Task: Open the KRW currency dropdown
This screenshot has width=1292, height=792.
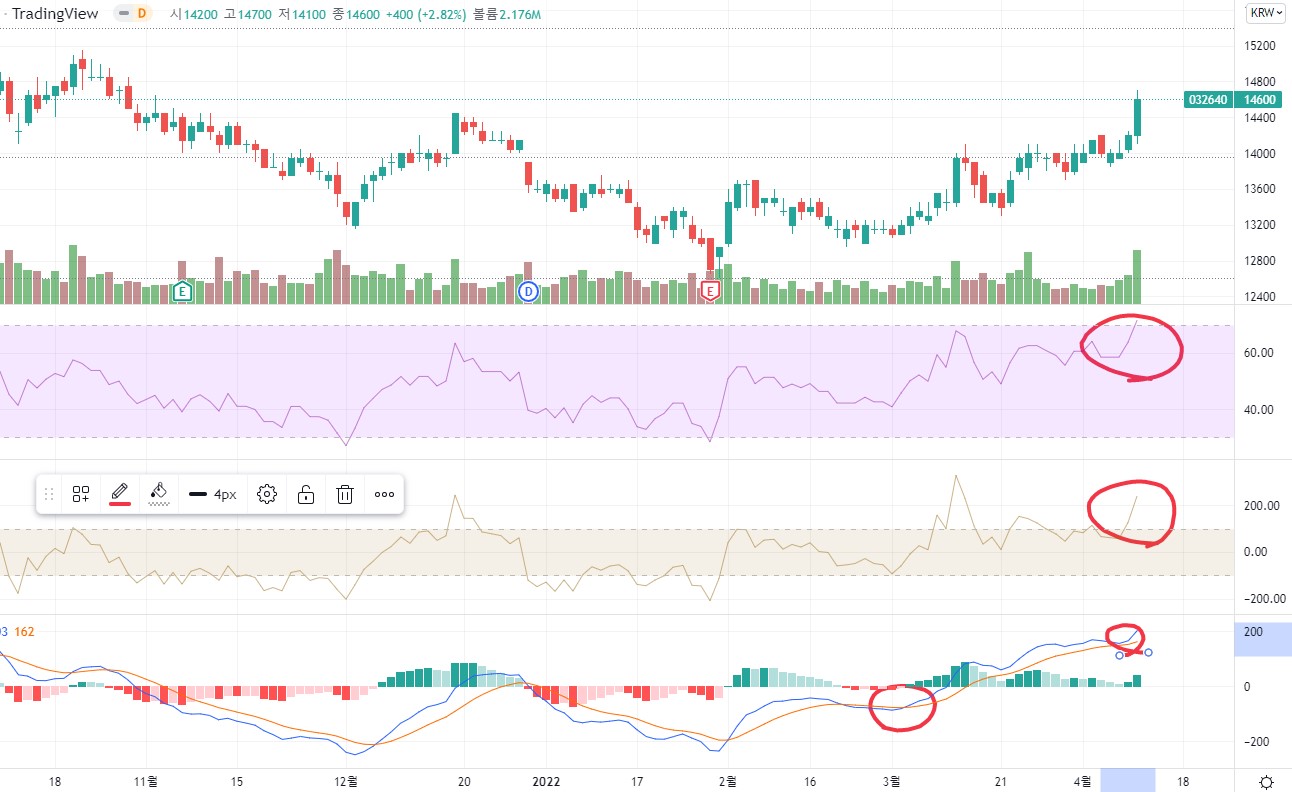Action: [x=1265, y=13]
